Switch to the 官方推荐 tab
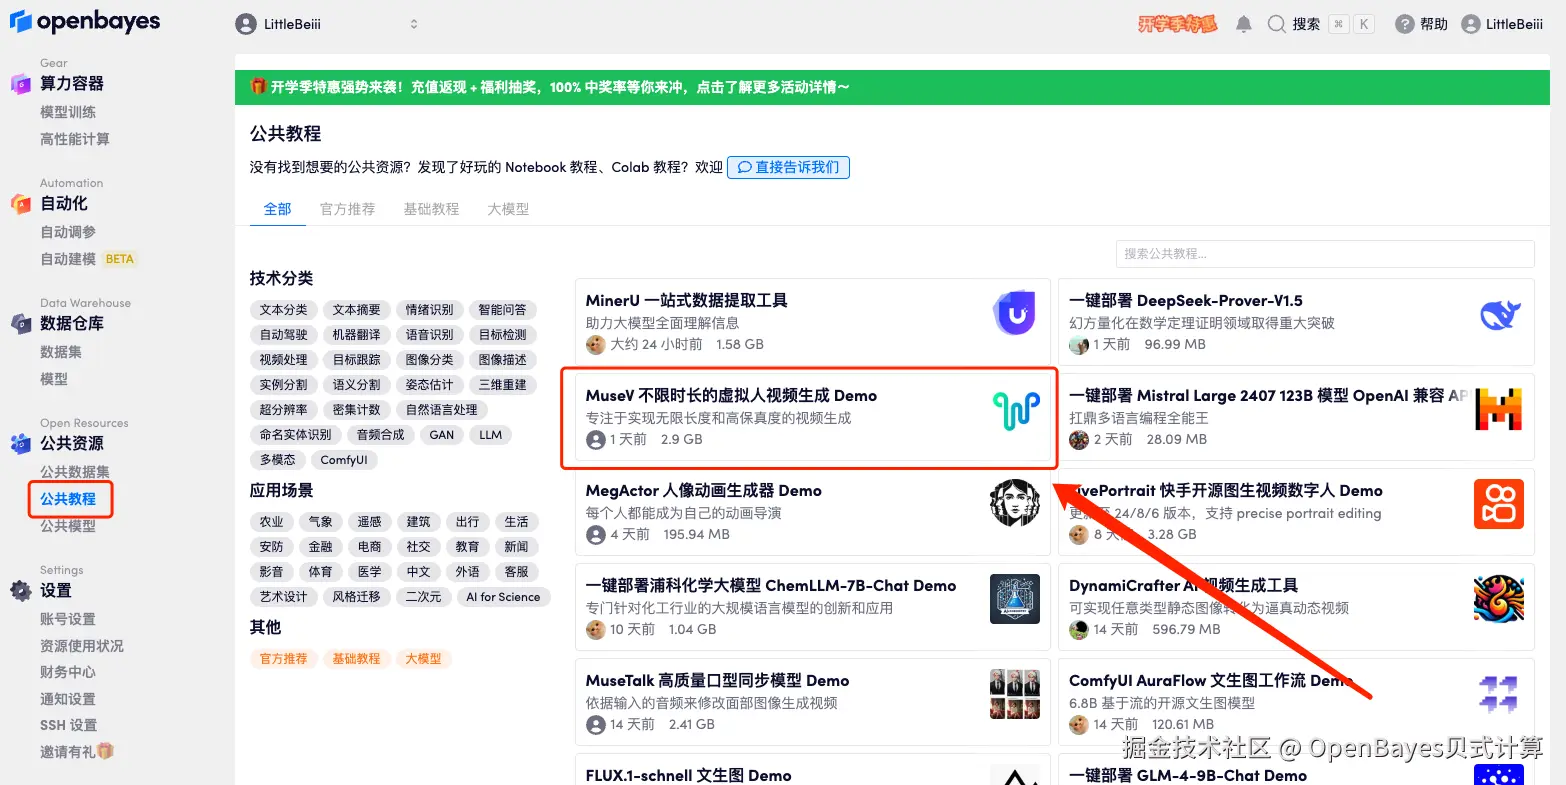 click(347, 209)
